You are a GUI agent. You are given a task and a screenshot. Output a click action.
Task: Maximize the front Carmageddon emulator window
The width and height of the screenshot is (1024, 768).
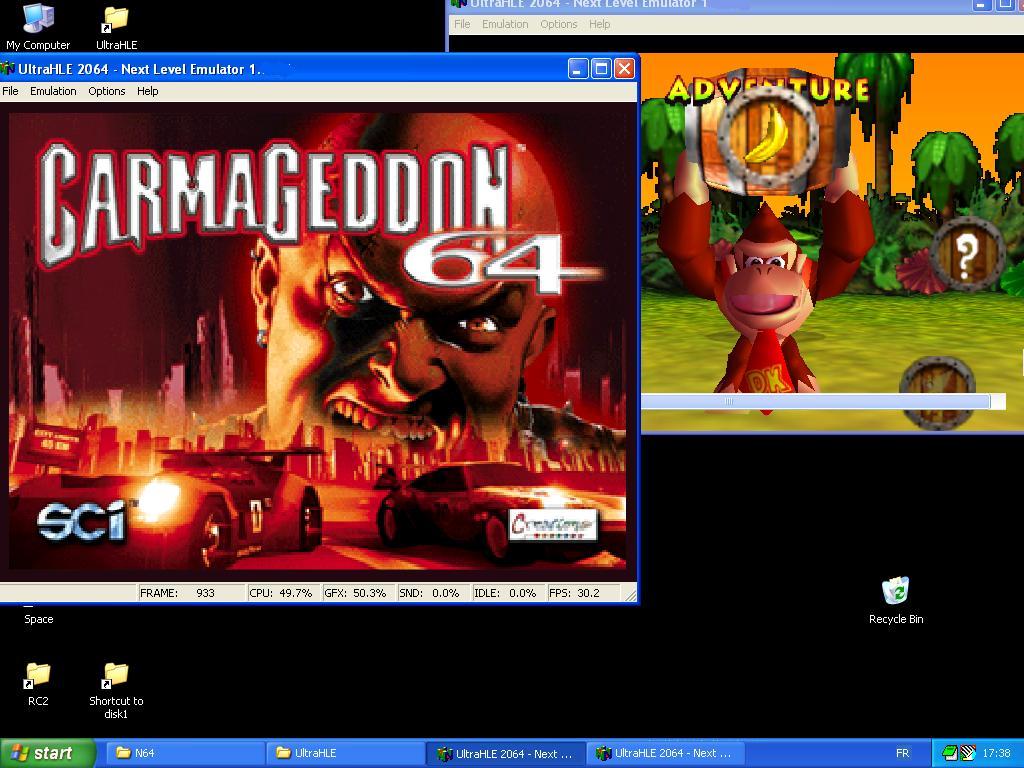click(601, 69)
